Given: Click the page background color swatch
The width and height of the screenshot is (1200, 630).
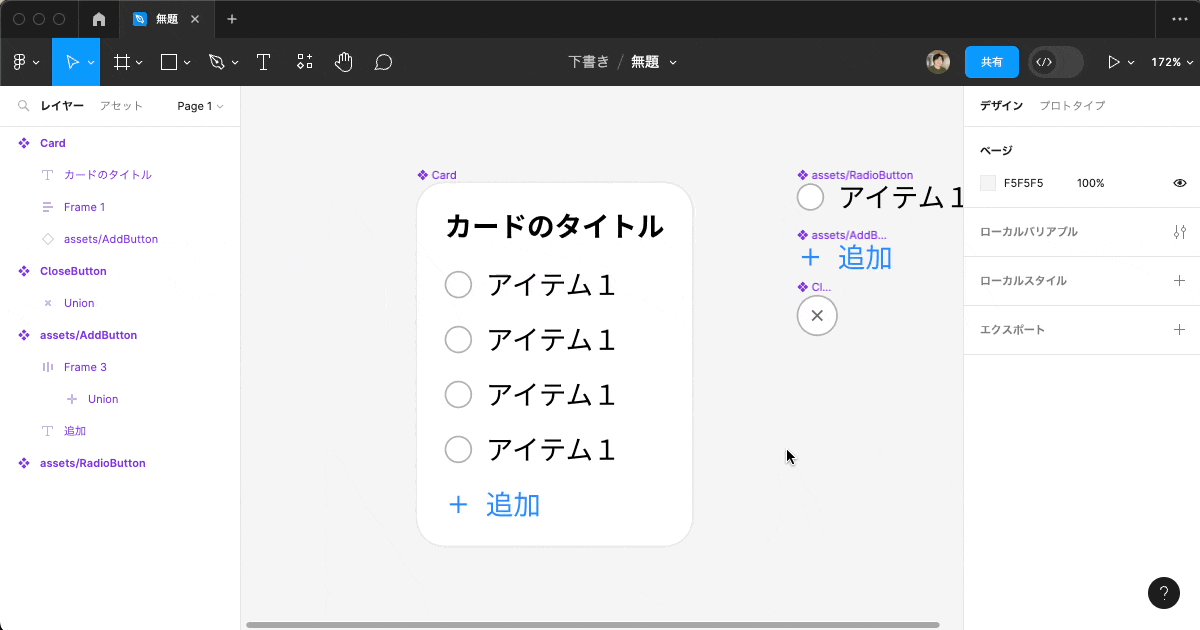Looking at the screenshot, I should click(988, 183).
